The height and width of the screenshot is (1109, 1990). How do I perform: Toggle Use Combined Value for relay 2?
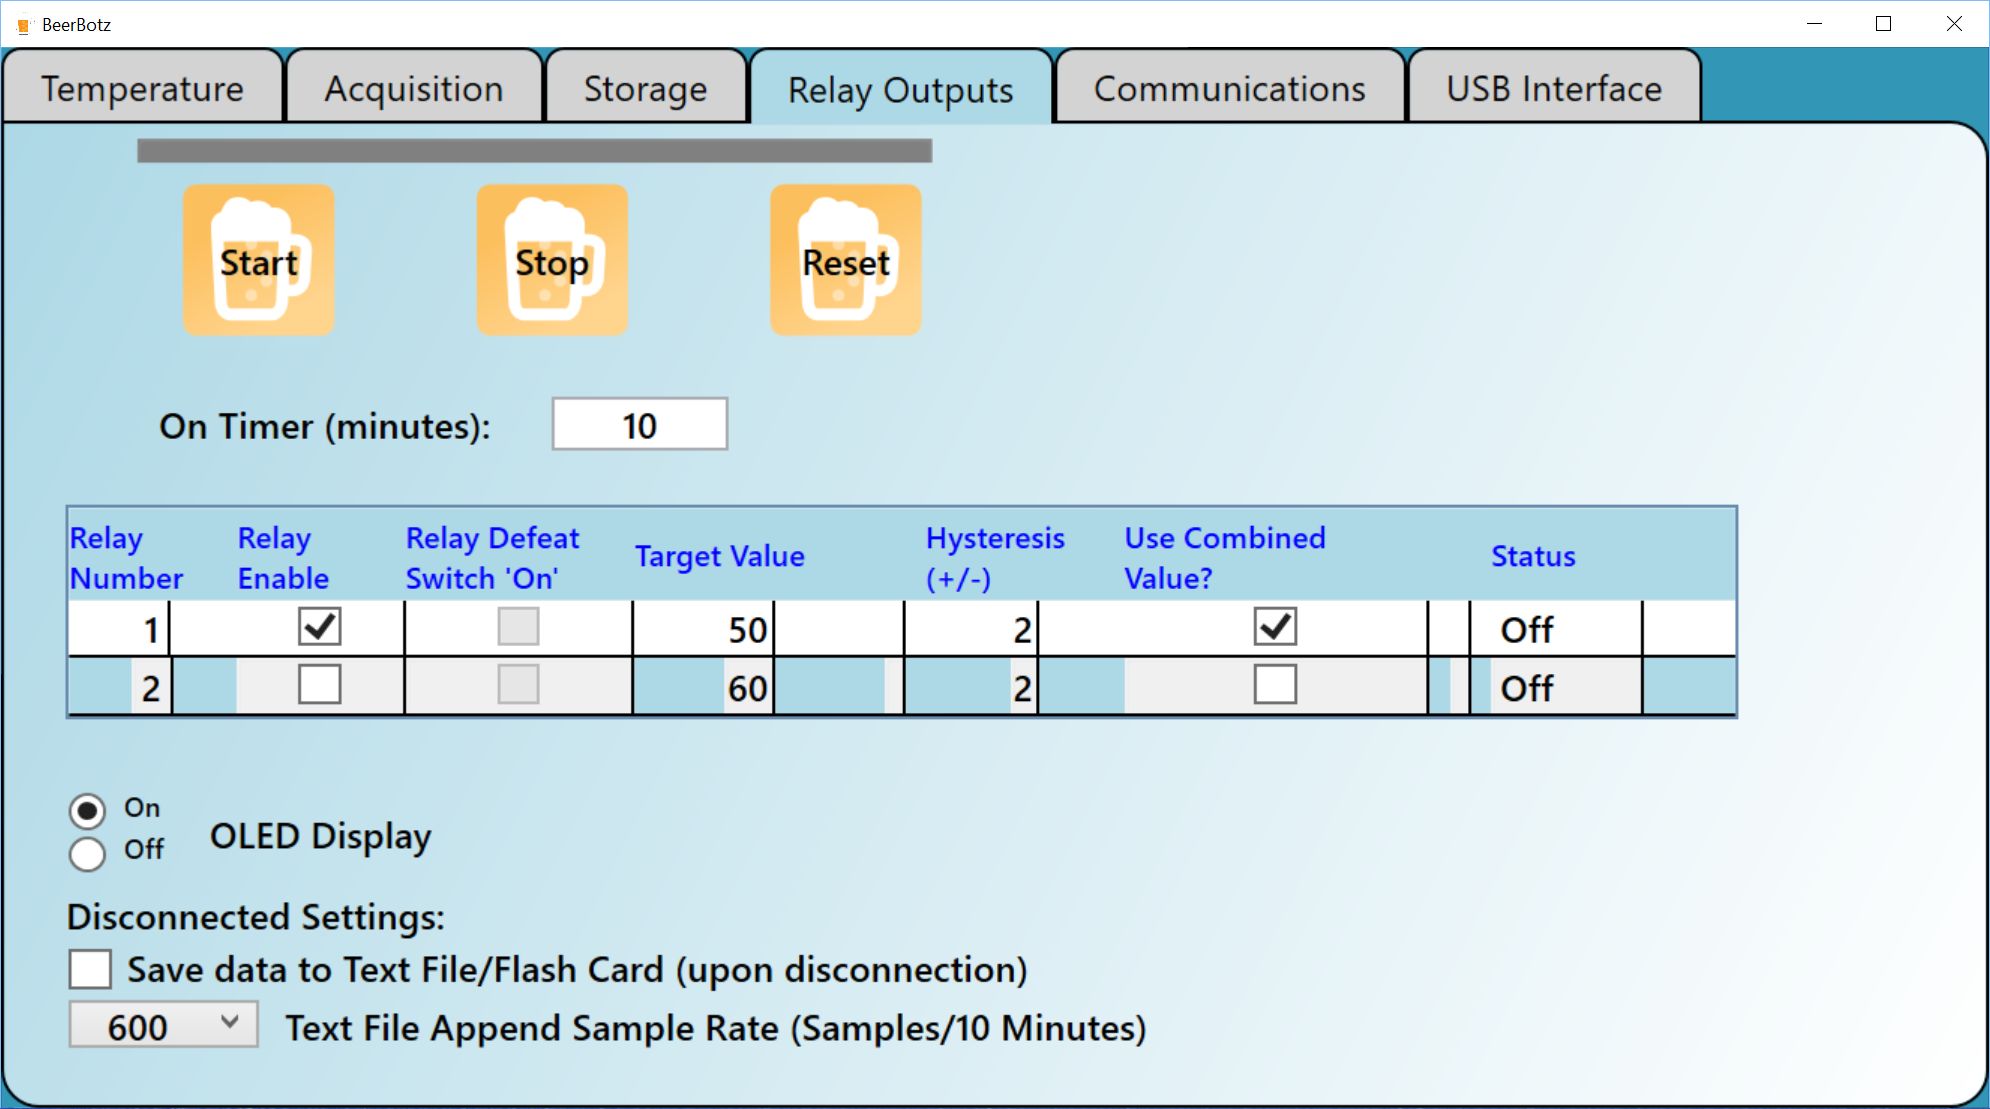click(x=1275, y=685)
